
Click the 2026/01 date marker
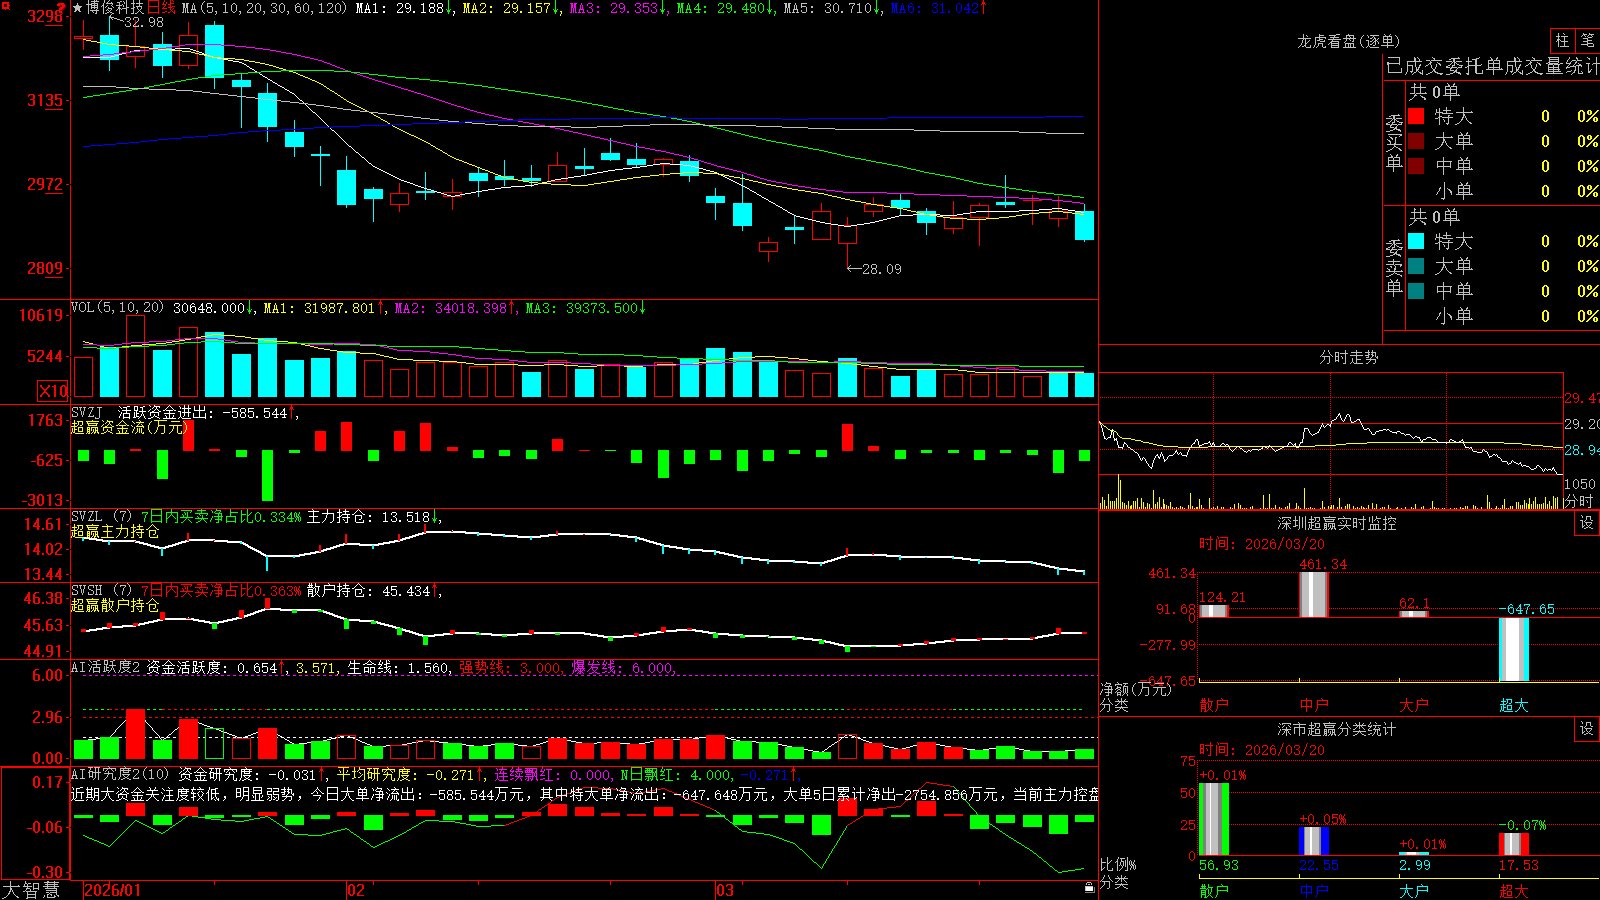113,890
